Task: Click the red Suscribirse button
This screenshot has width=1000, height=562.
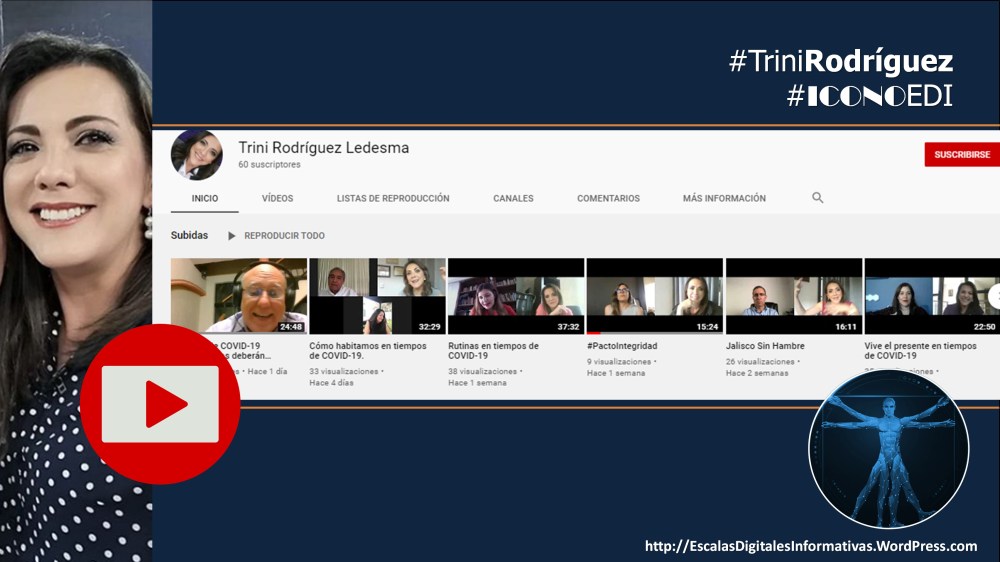Action: (962, 154)
